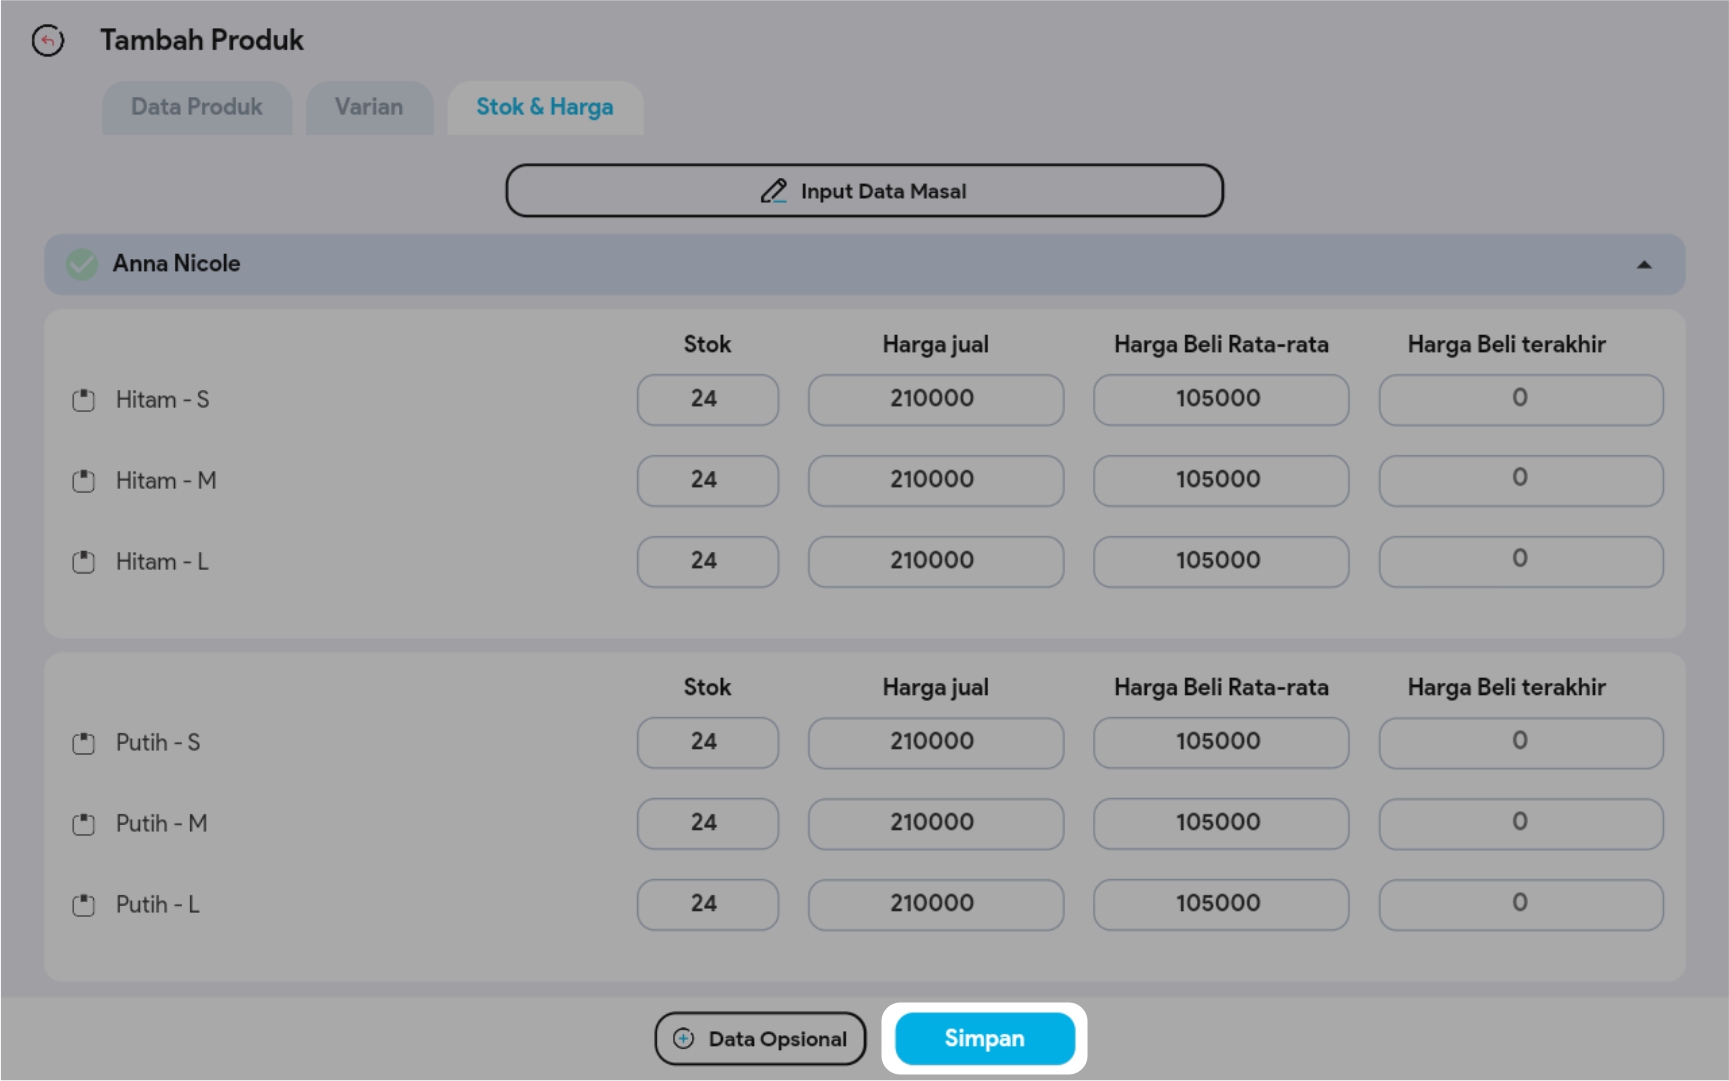Click the Simpan button
The height and width of the screenshot is (1081, 1729).
[984, 1038]
